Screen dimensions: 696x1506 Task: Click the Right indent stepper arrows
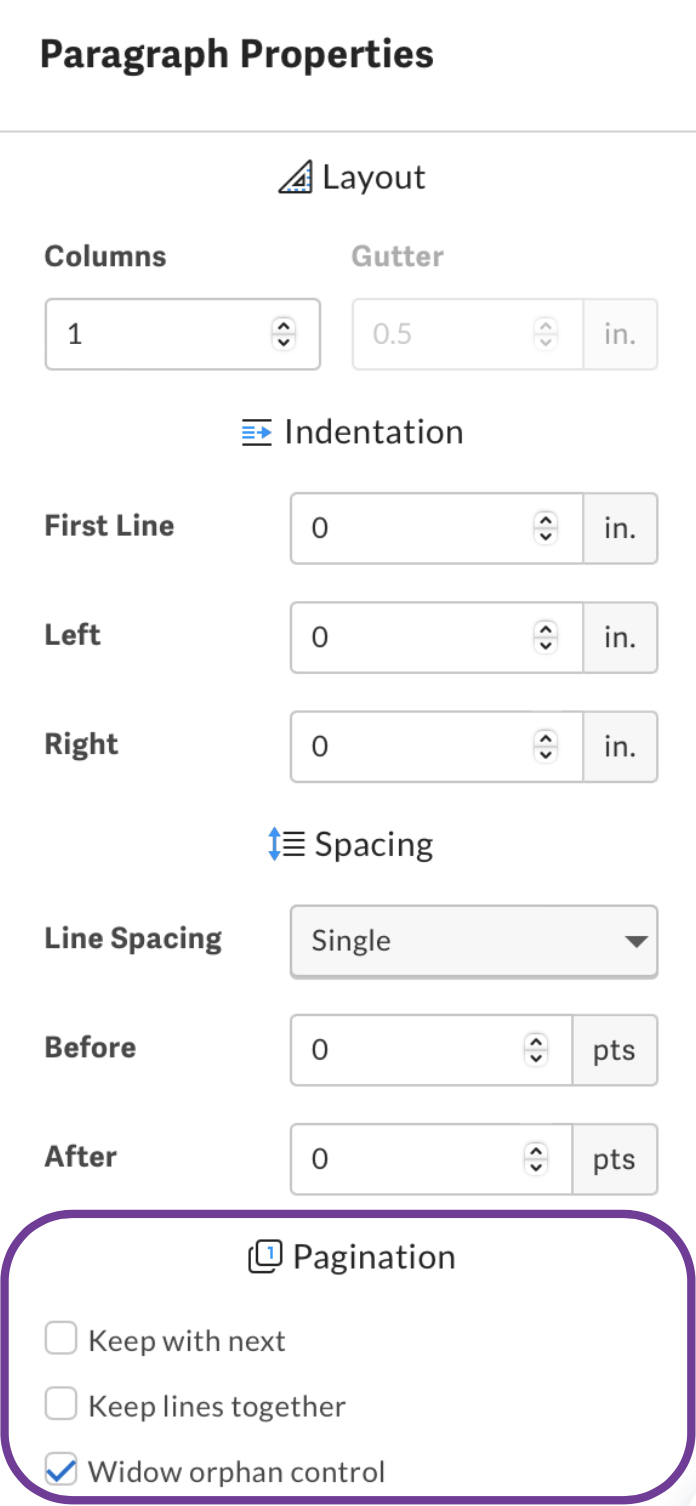point(545,746)
